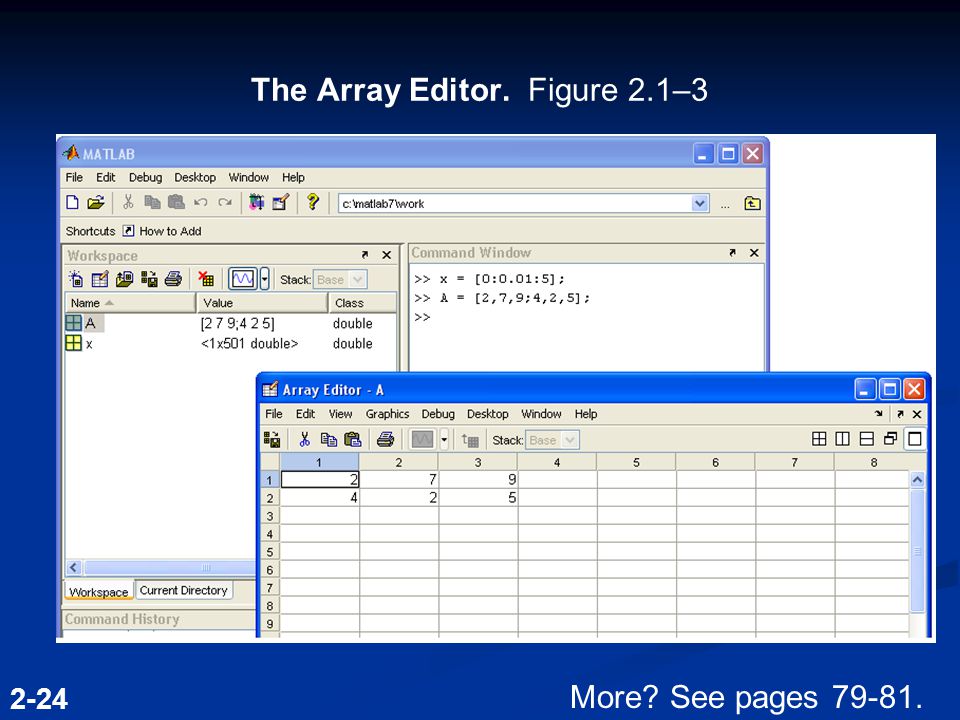Click Undo arrow in MATLAB toolbar
Viewport: 960px width, 720px height.
tap(200, 202)
